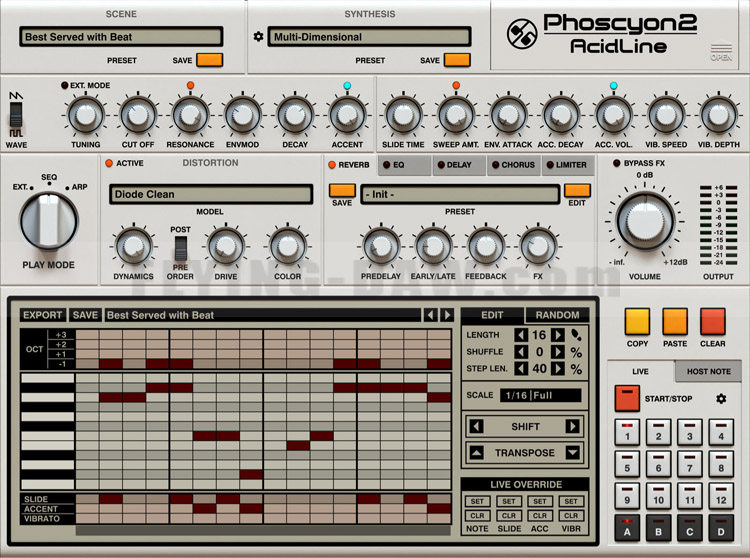Click the pattern name field
750x558 pixels.
(x=262, y=315)
